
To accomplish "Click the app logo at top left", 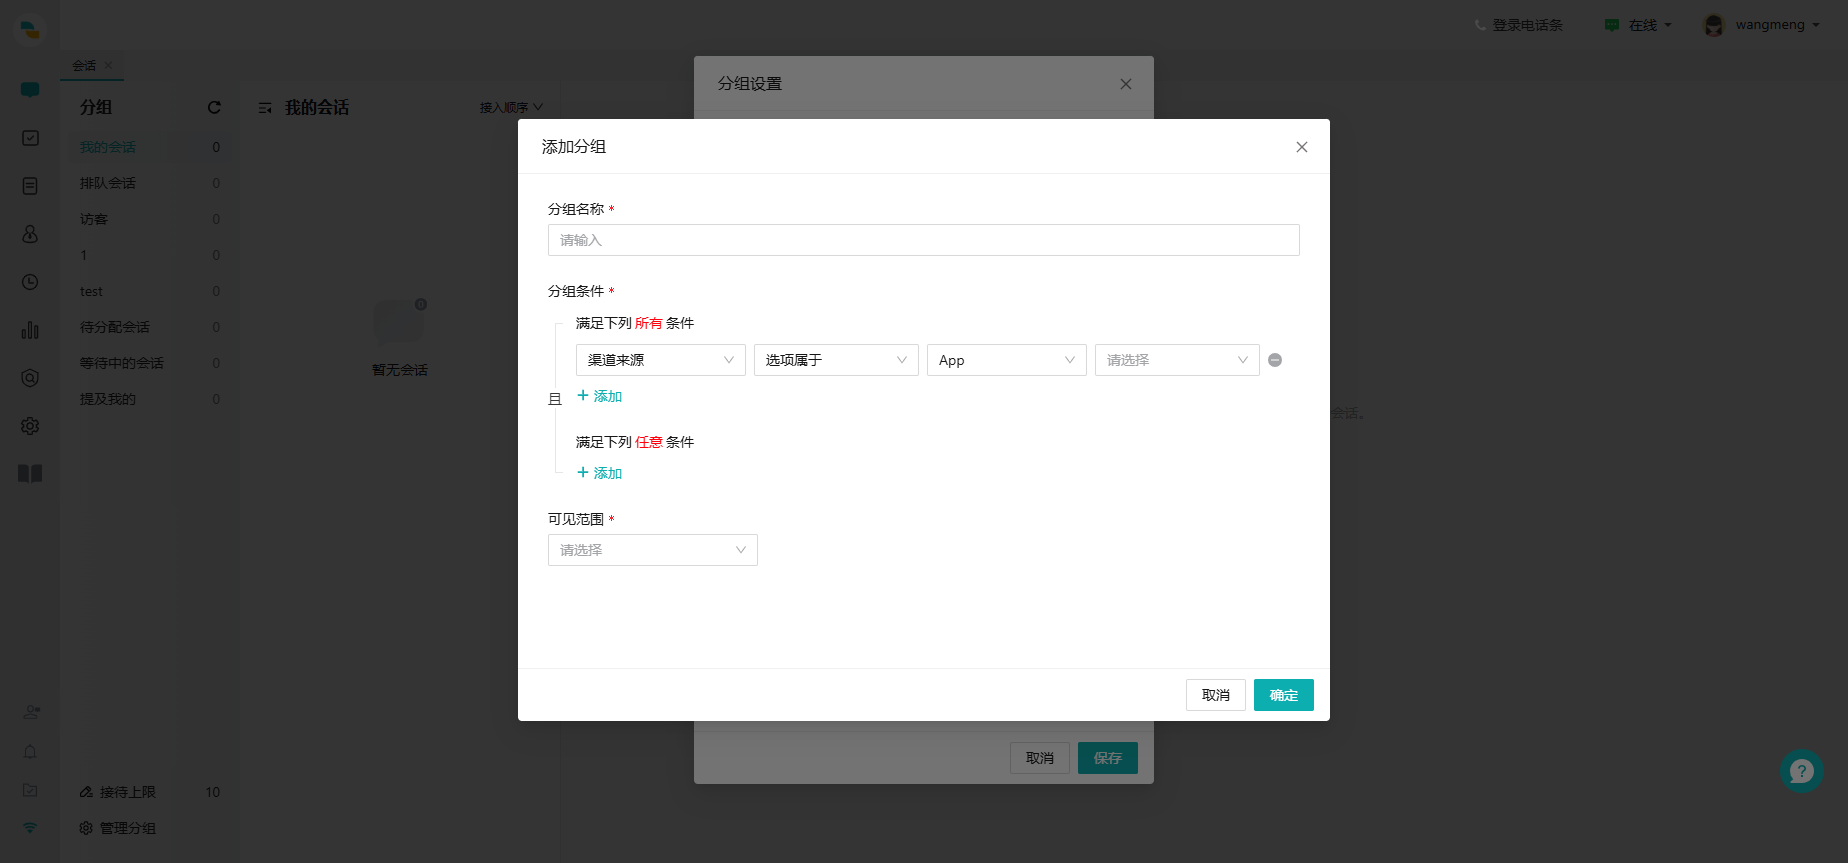I will click(x=30, y=29).
